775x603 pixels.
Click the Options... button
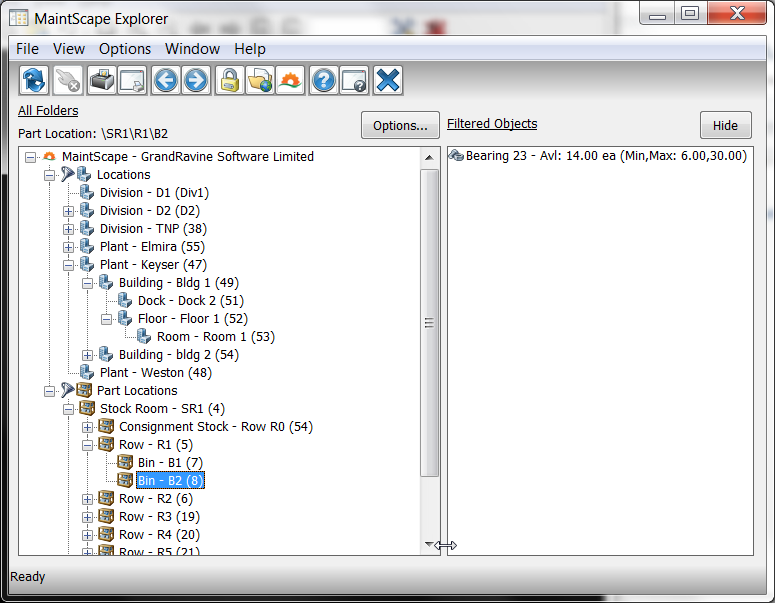[400, 126]
